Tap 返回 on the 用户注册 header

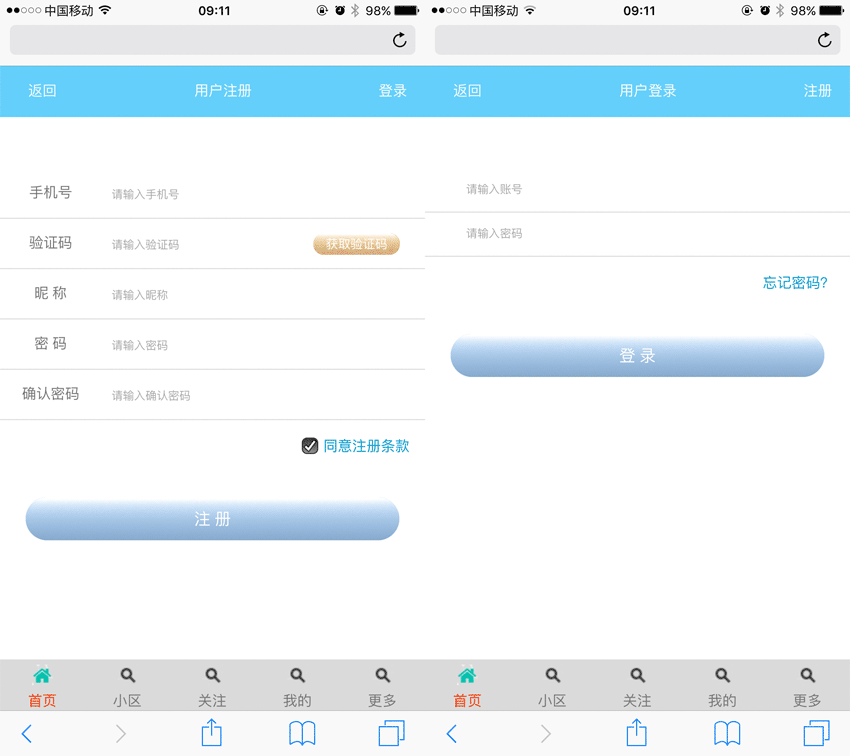tap(42, 91)
